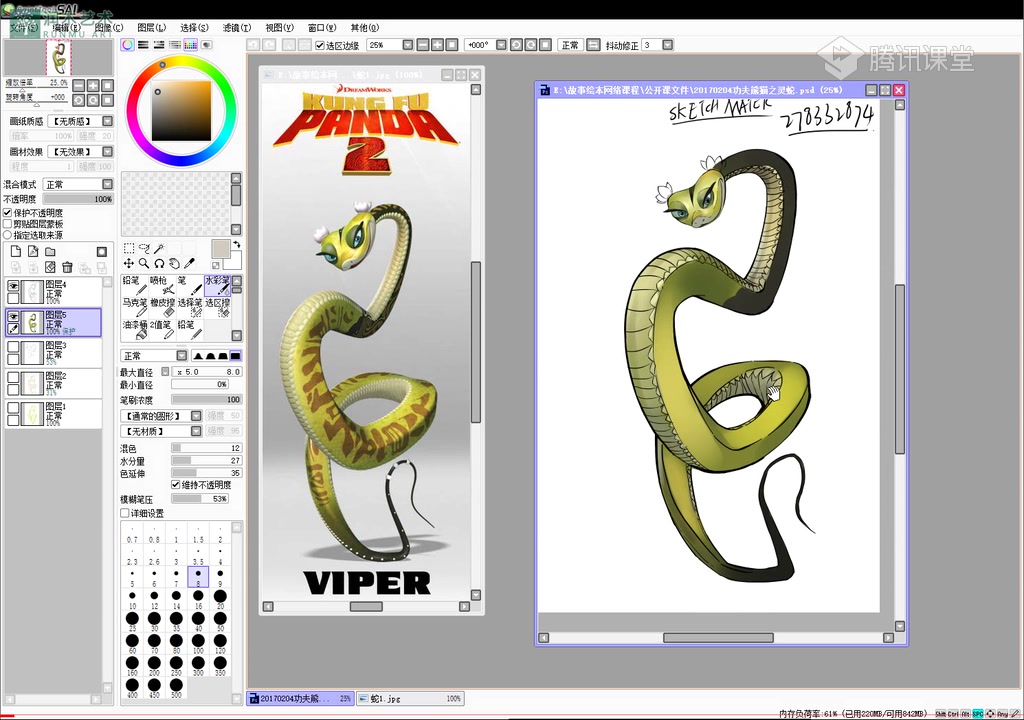Select brush size 8 preset
Image resolution: width=1024 pixels, height=720 pixels.
(x=198, y=576)
